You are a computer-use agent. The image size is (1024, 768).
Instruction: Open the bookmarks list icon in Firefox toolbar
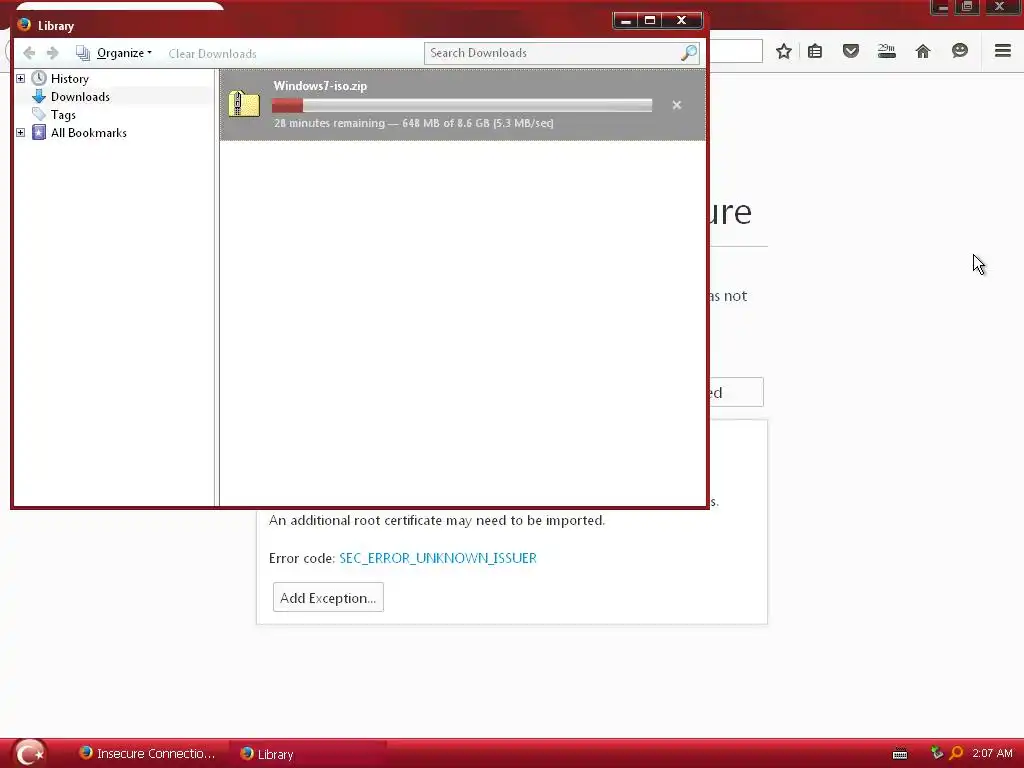click(x=815, y=51)
